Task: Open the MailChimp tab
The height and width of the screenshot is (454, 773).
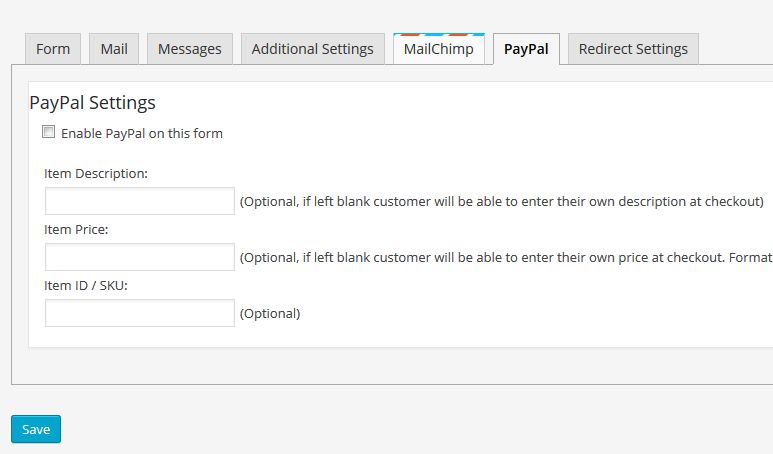Action: click(x=439, y=49)
